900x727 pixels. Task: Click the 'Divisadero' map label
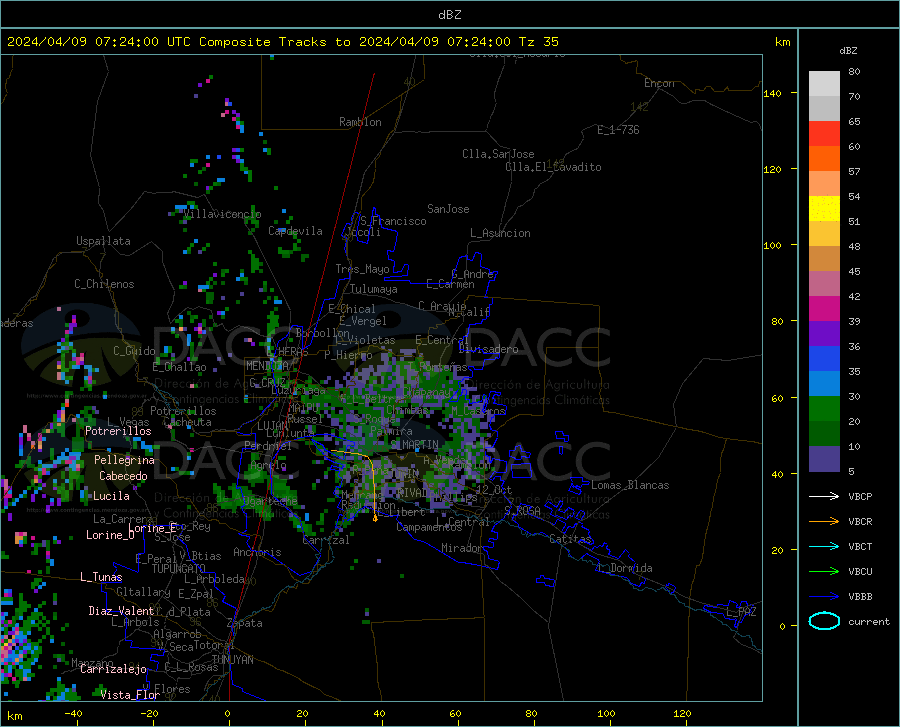[488, 349]
